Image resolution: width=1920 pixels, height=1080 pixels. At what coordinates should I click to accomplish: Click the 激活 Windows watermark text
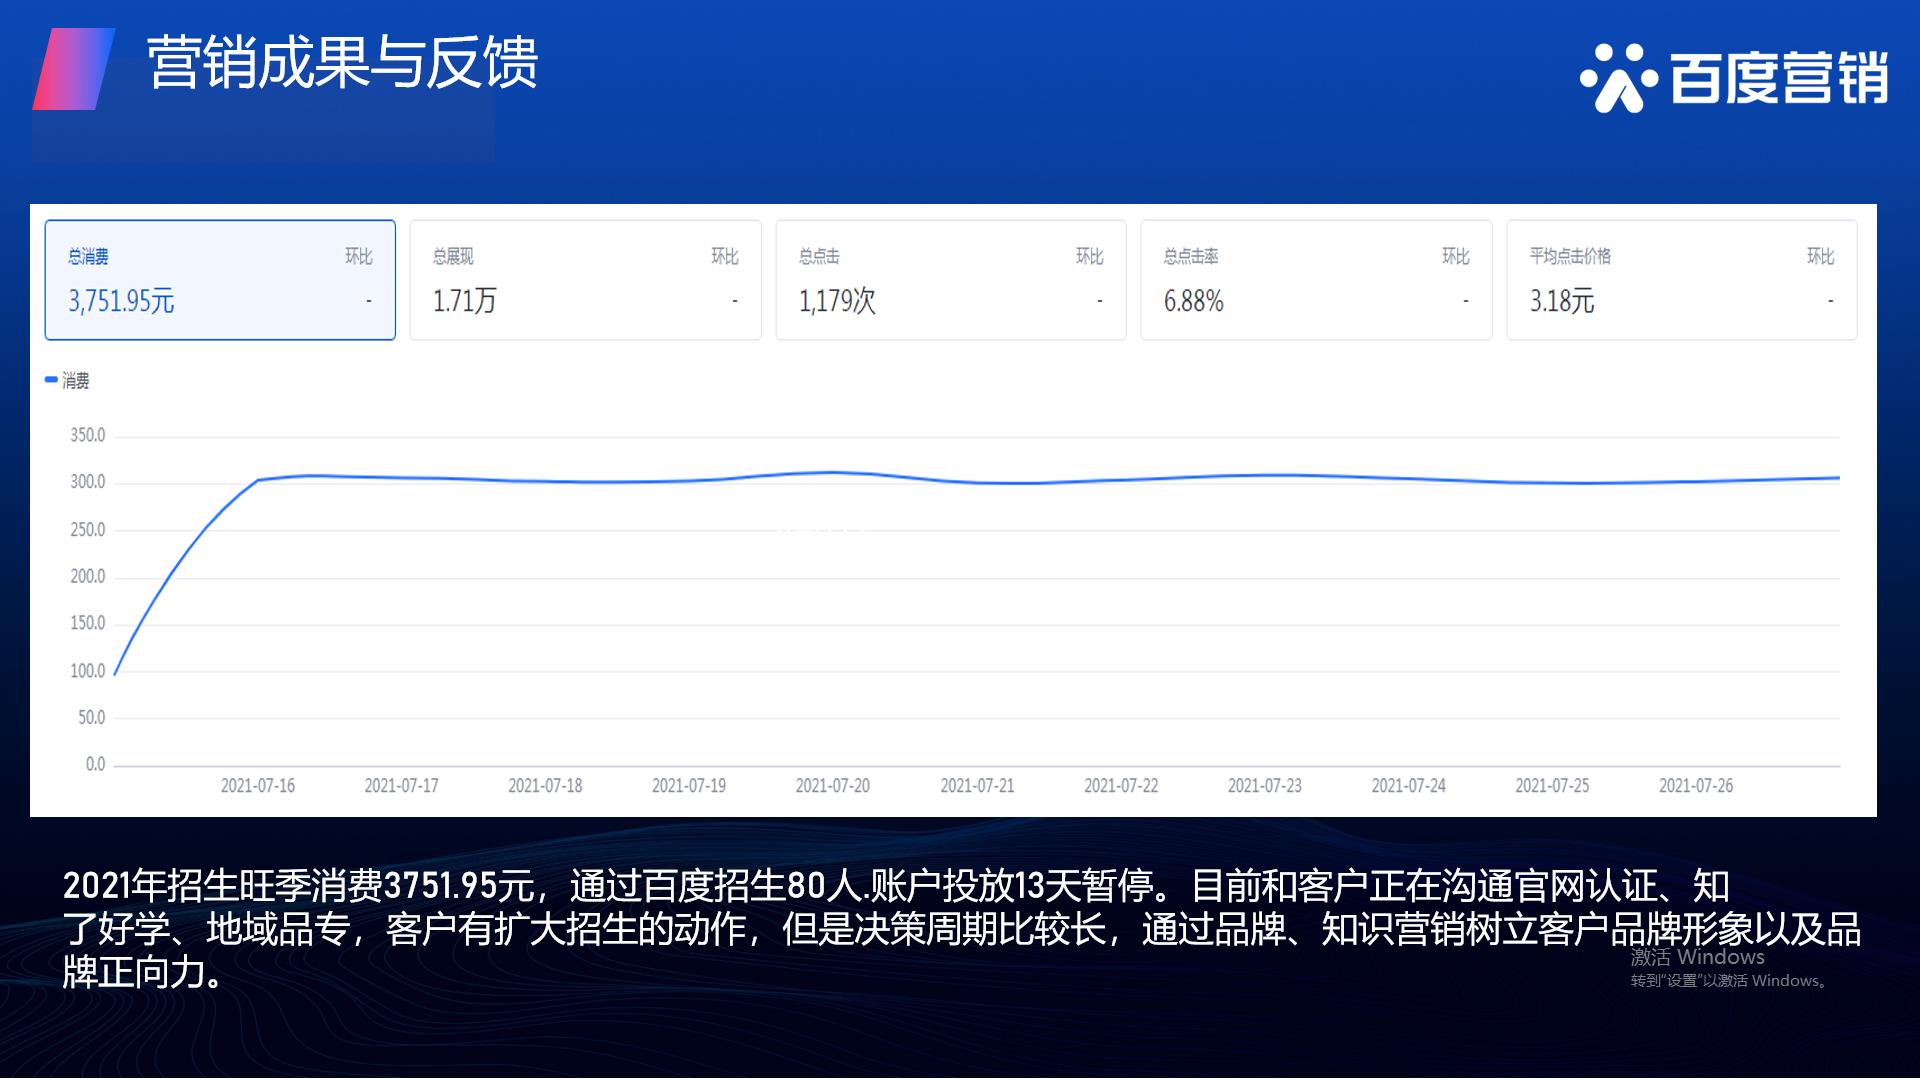pyautogui.click(x=1697, y=957)
